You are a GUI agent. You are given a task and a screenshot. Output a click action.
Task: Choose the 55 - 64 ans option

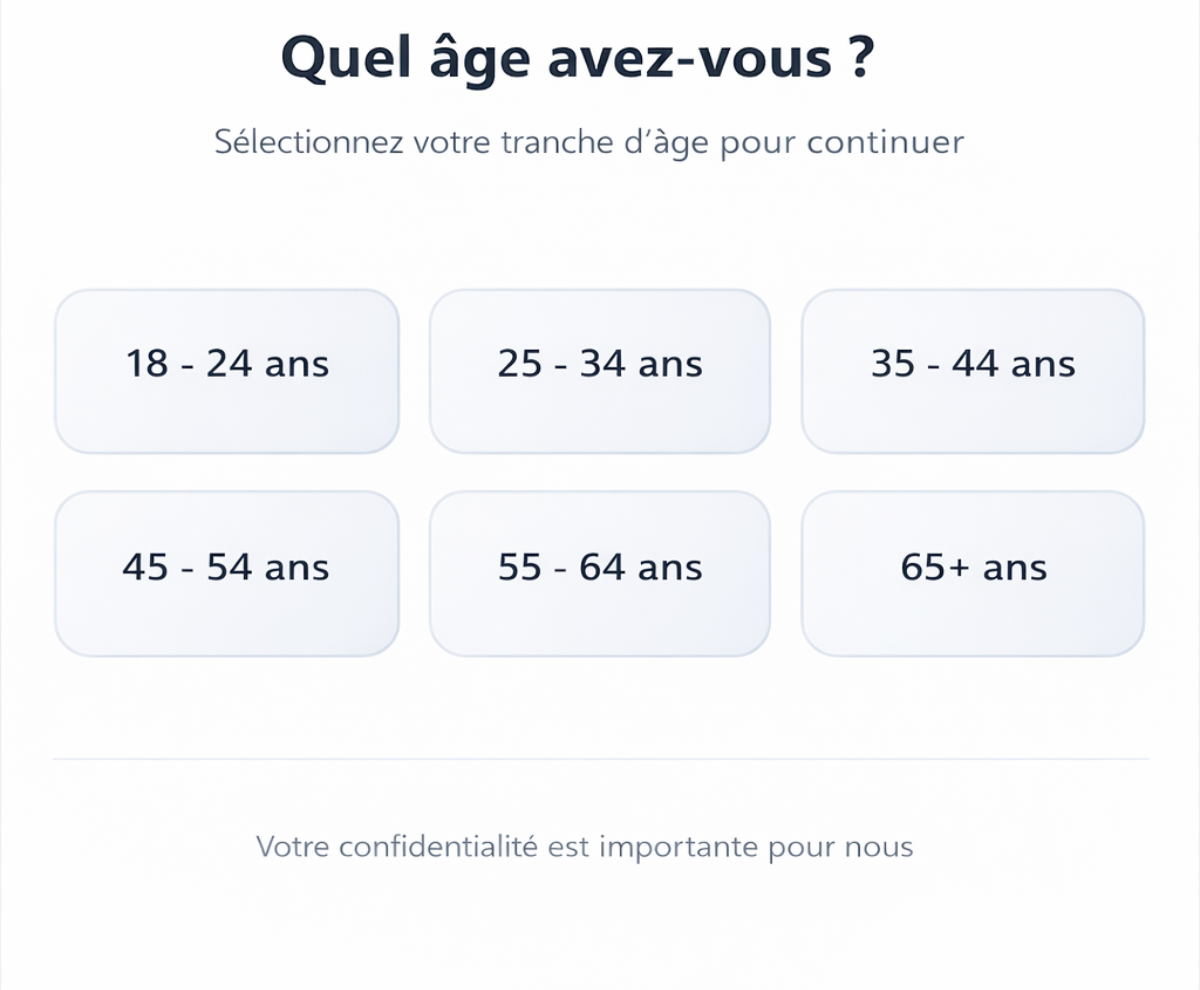[x=600, y=573]
